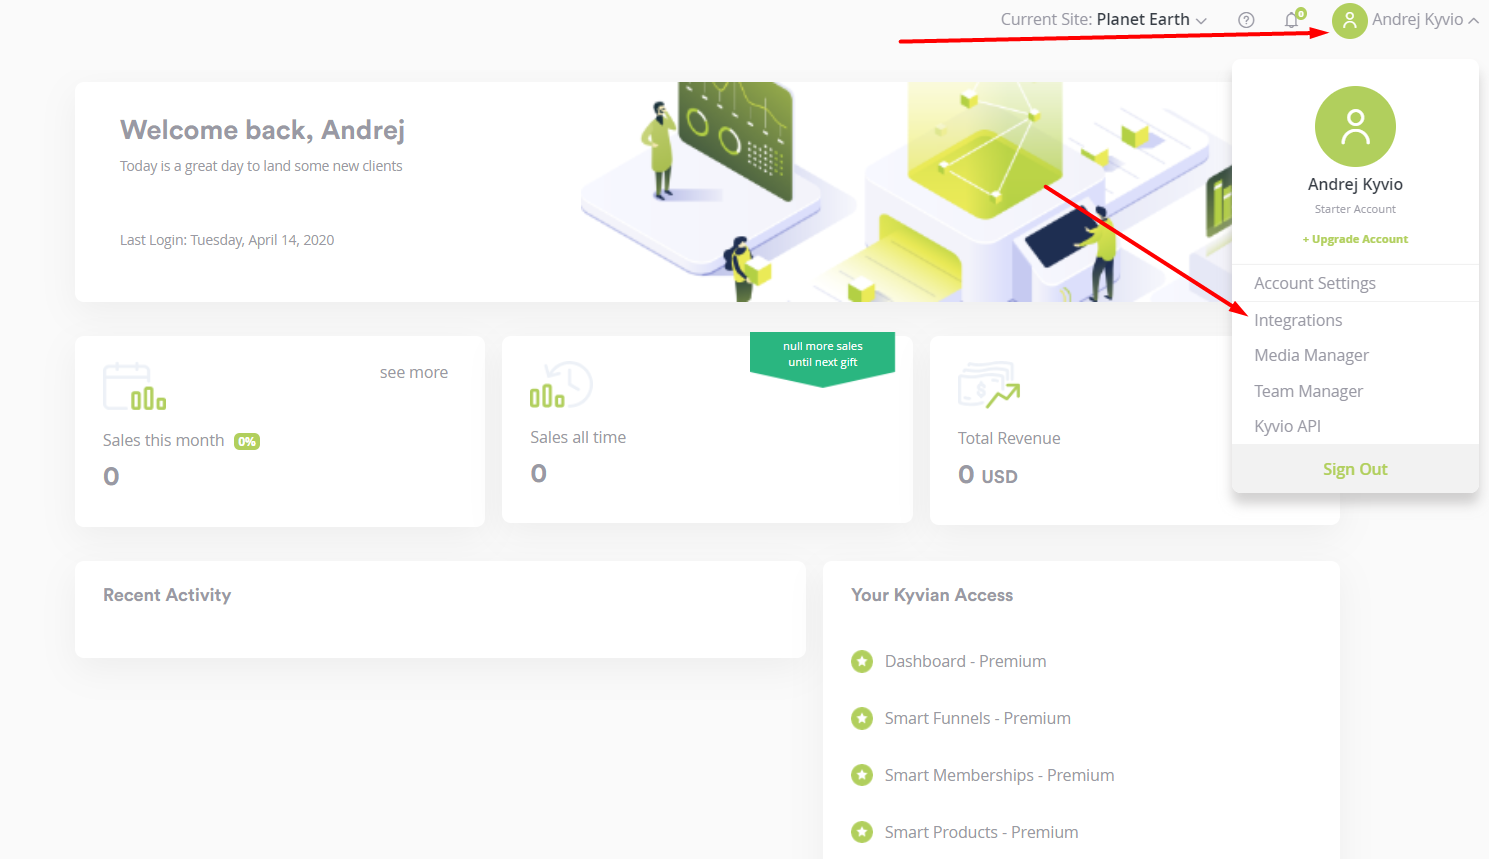Screen dimensions: 1489x859
Task: Open the notifications bell icon
Action: pyautogui.click(x=1293, y=19)
